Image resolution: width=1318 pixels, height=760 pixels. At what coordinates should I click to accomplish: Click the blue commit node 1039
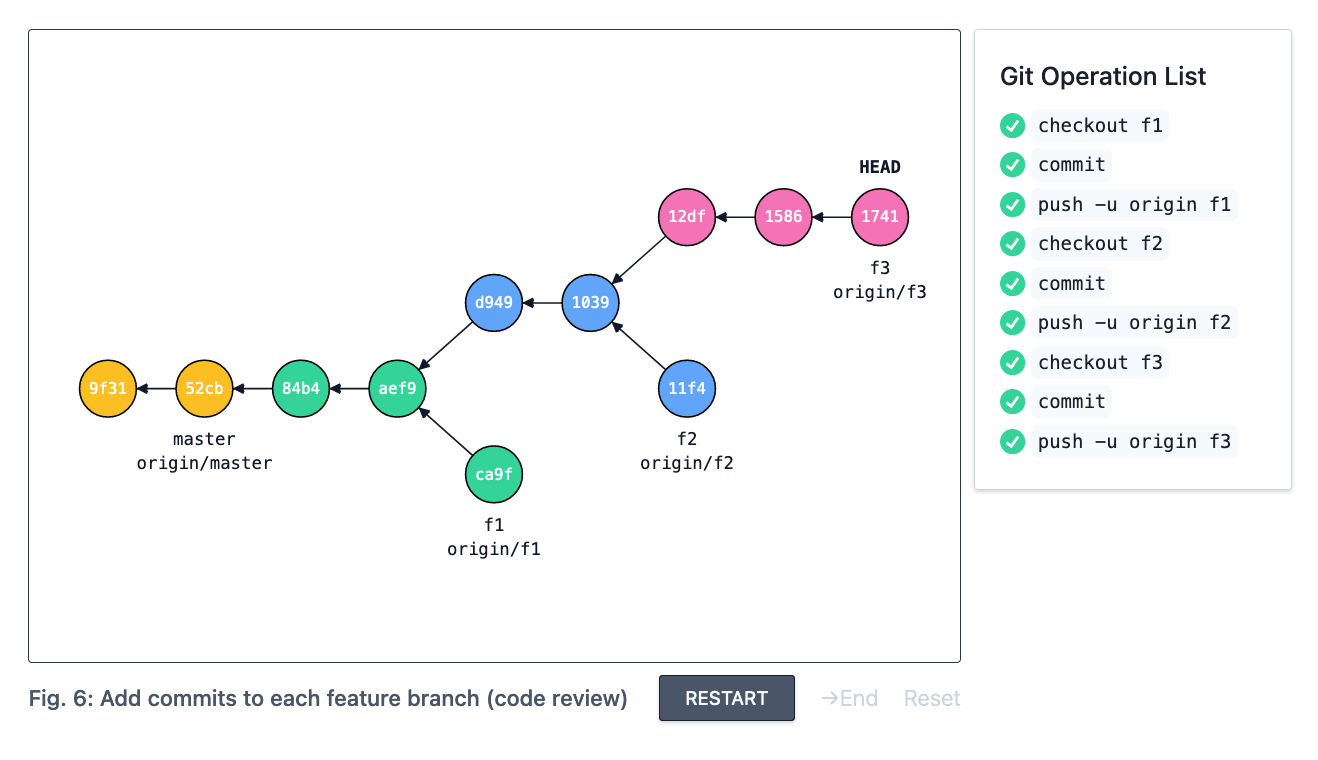point(590,302)
